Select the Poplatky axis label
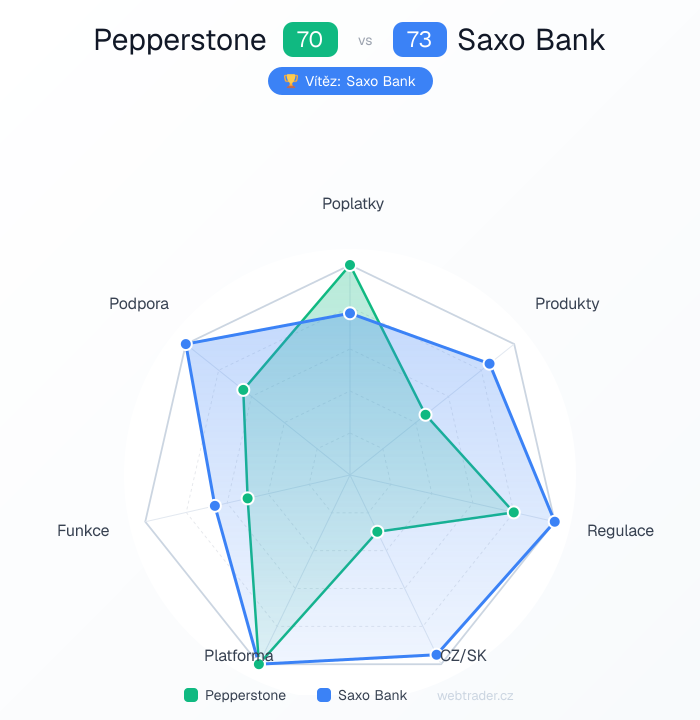 (x=353, y=204)
